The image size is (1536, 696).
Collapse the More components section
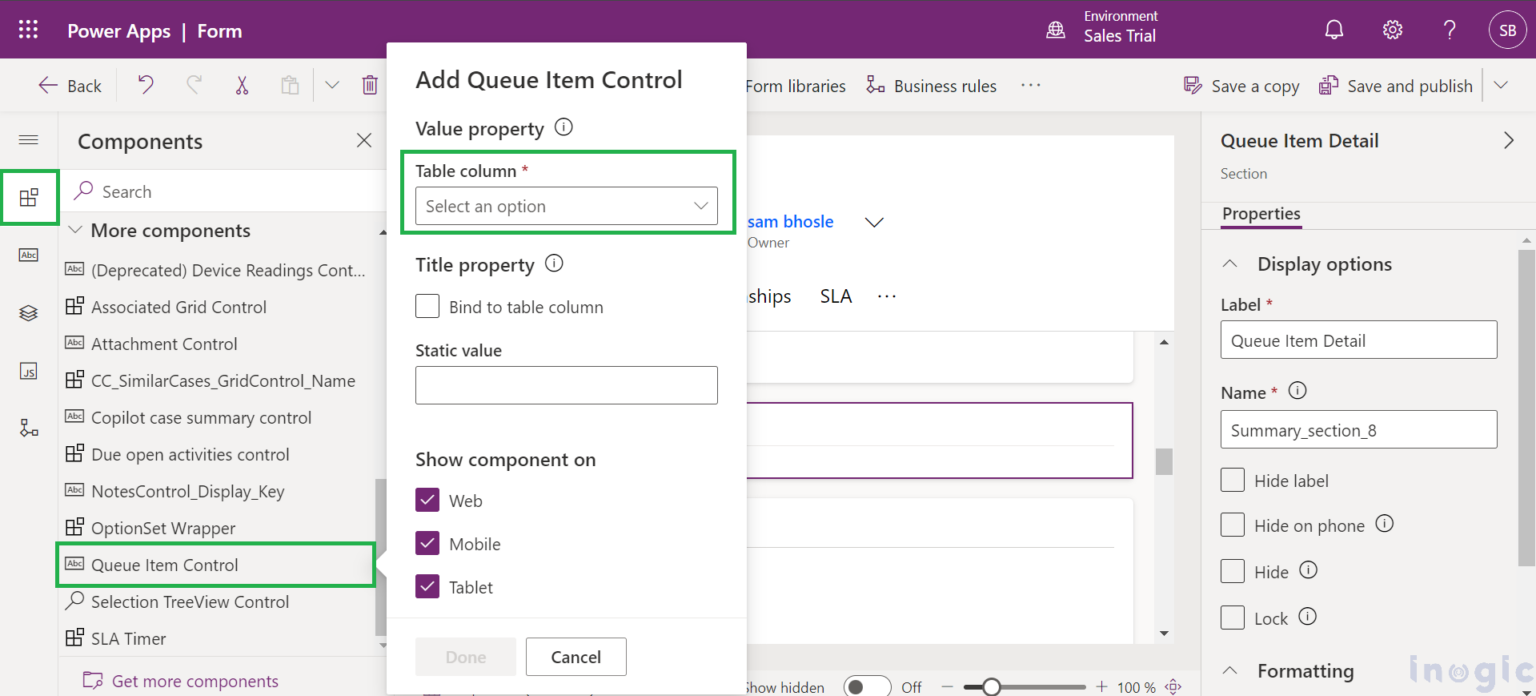click(75, 230)
